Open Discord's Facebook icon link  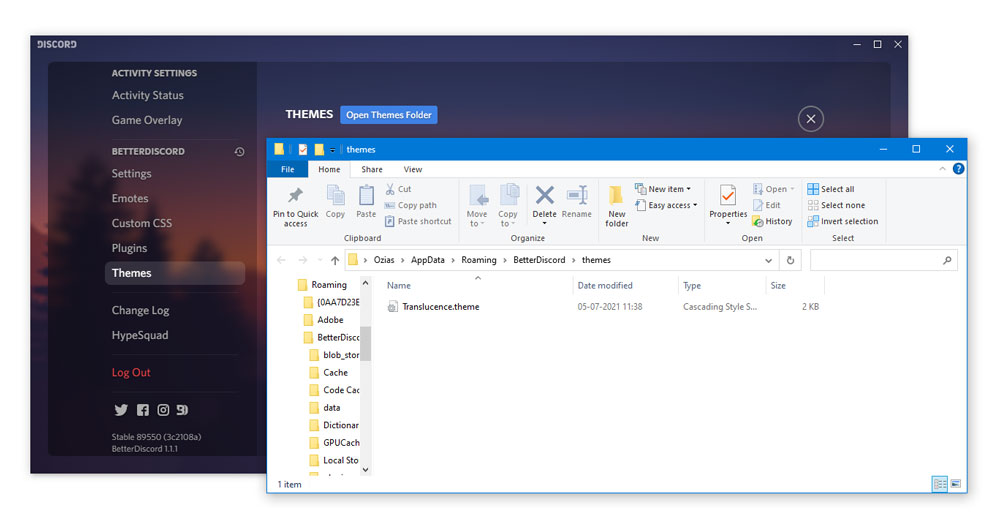[143, 410]
